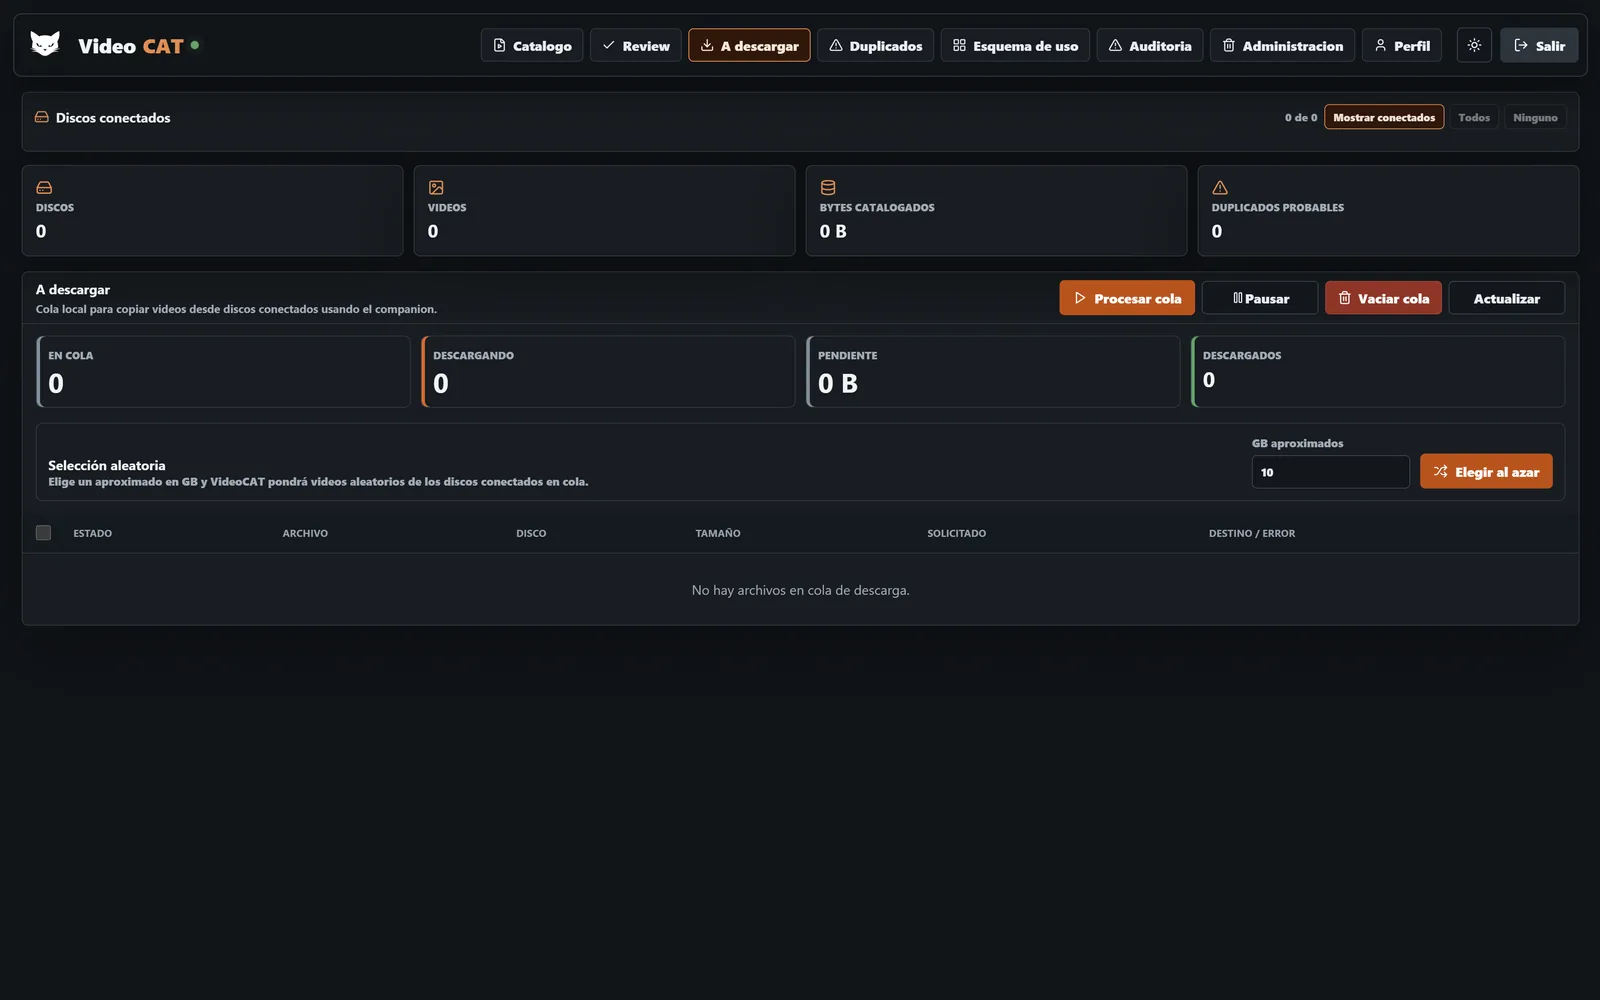Viewport: 1600px width, 1000px height.
Task: Click the Vaciar cola button
Action: coord(1383,298)
